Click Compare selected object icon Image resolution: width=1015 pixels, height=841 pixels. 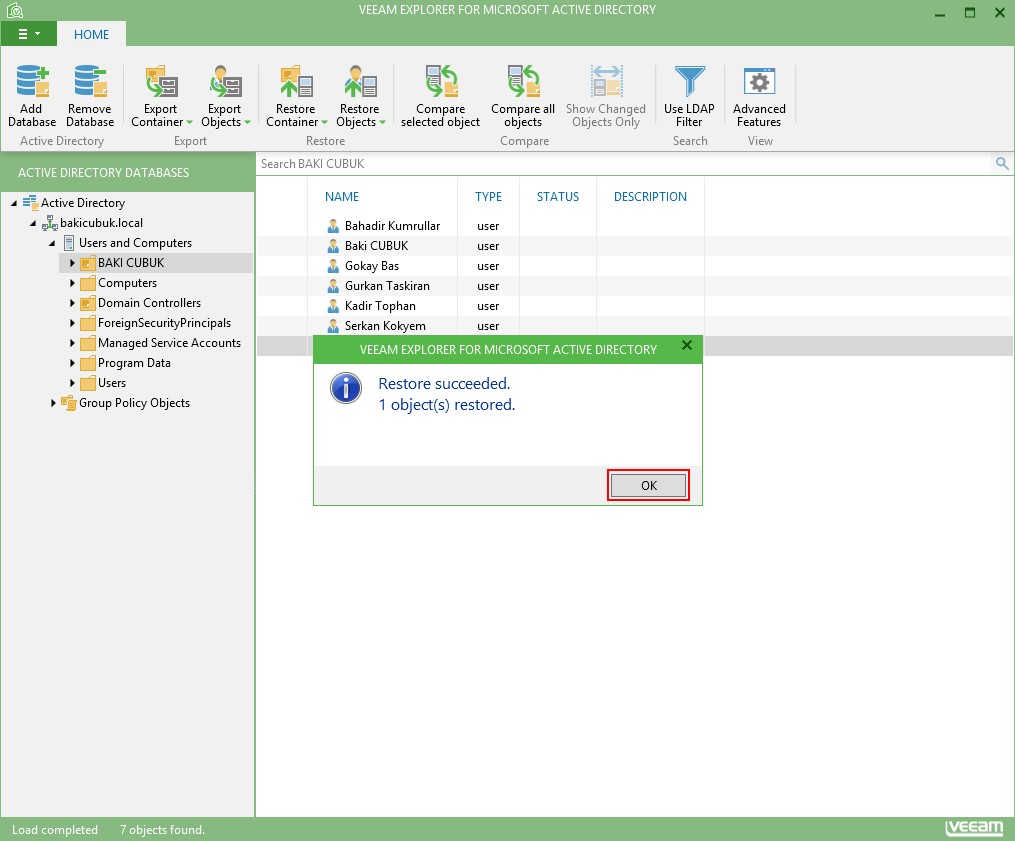pos(441,81)
